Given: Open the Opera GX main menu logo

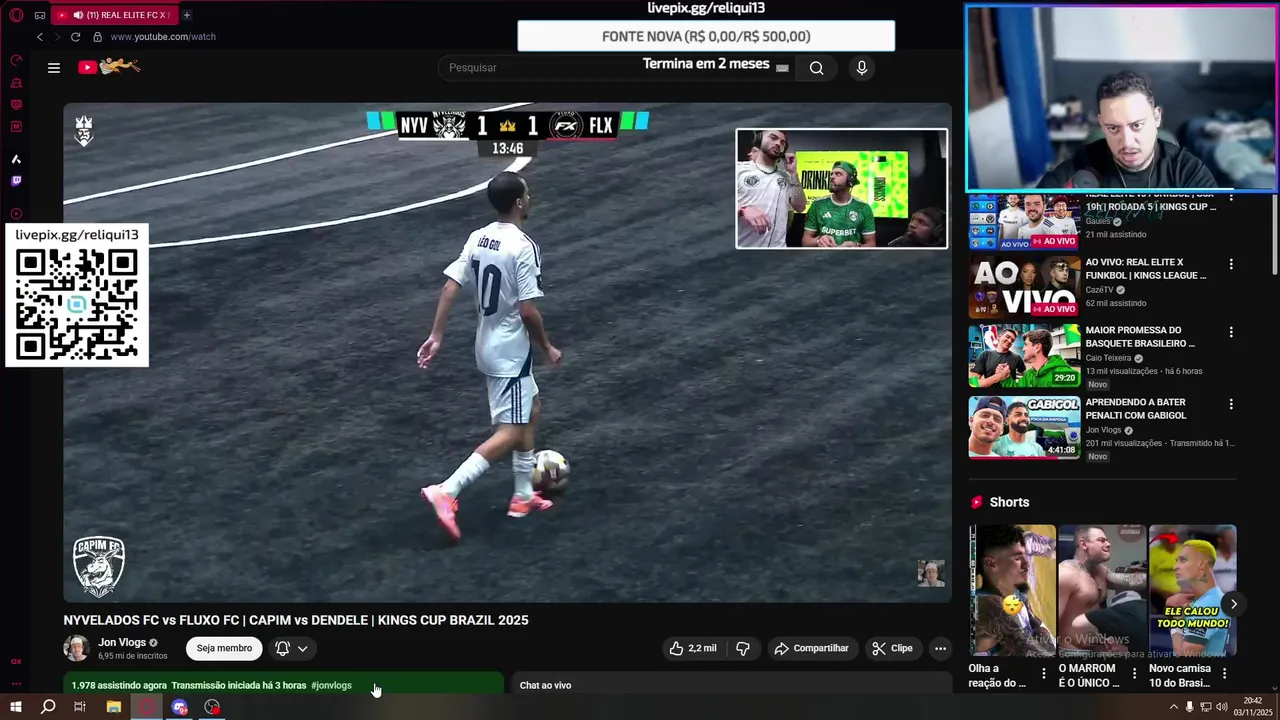Looking at the screenshot, I should coord(16,15).
